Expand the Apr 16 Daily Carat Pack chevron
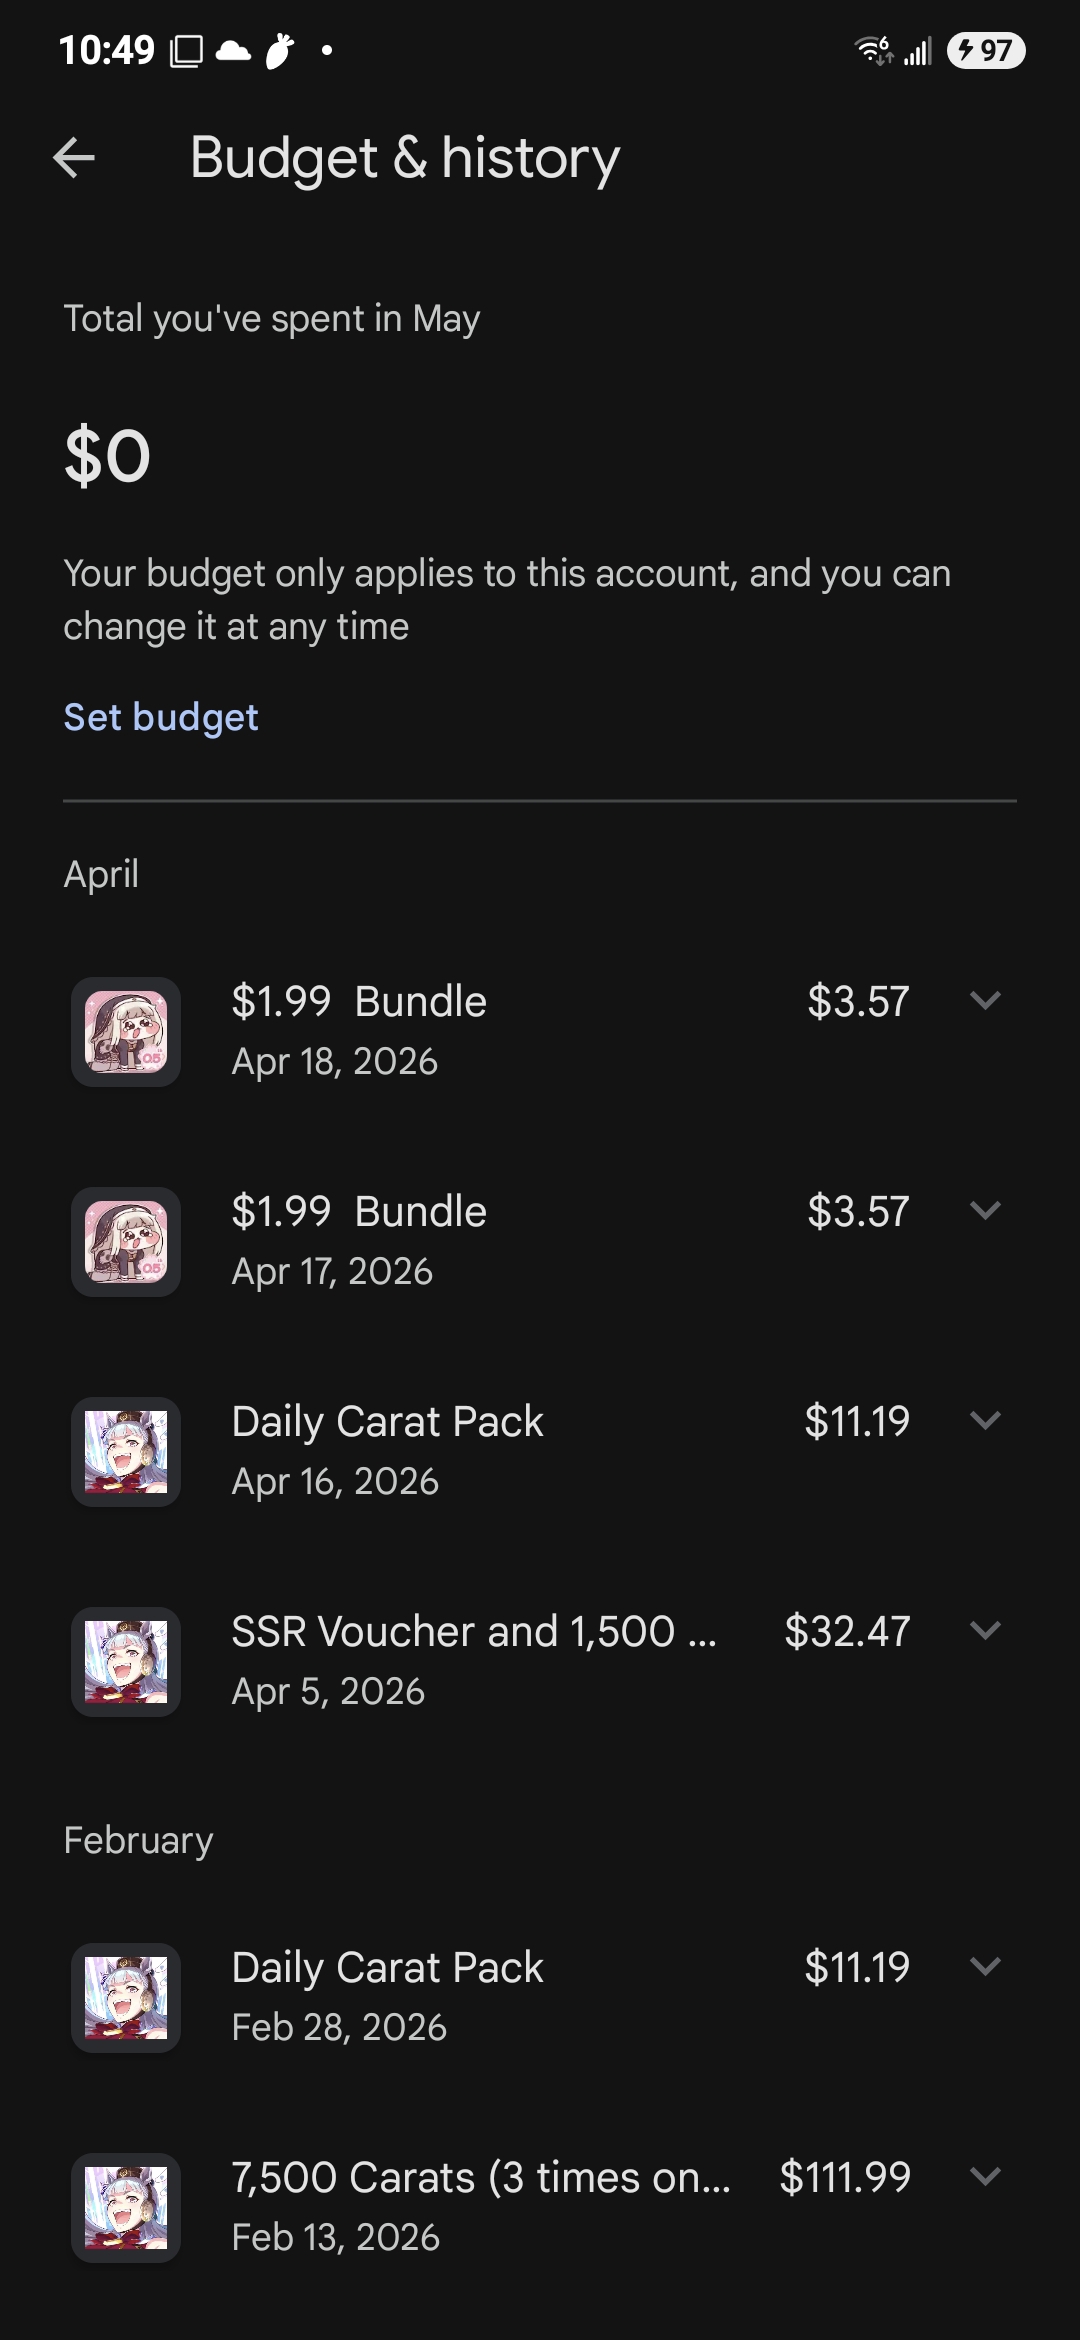1080x2340 pixels. (x=986, y=1420)
